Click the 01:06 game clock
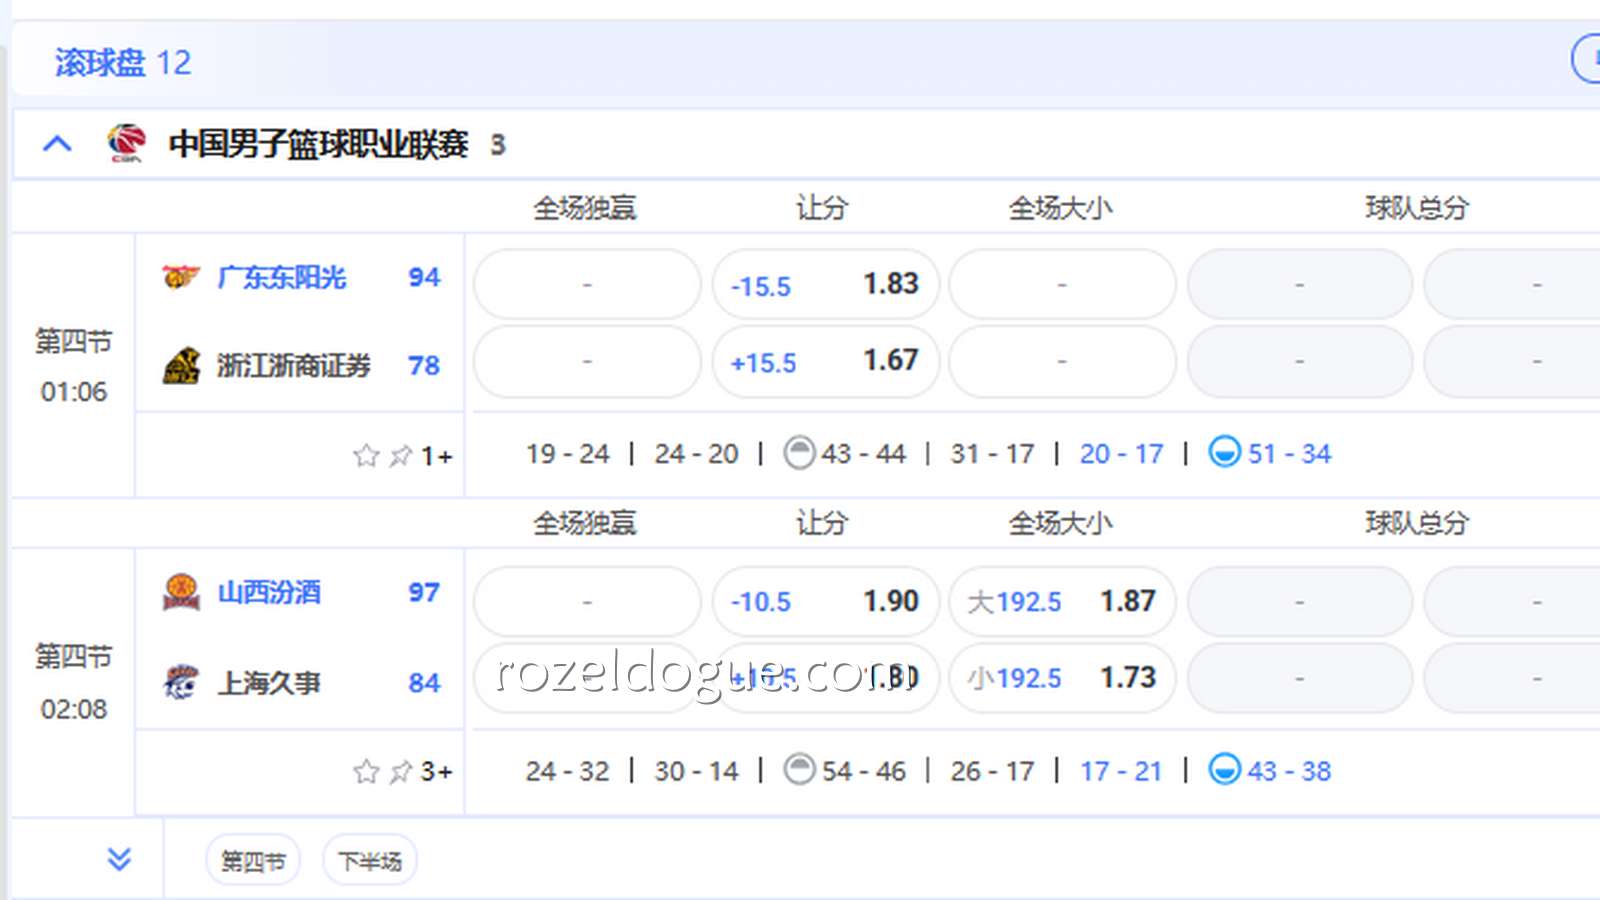 click(x=73, y=392)
